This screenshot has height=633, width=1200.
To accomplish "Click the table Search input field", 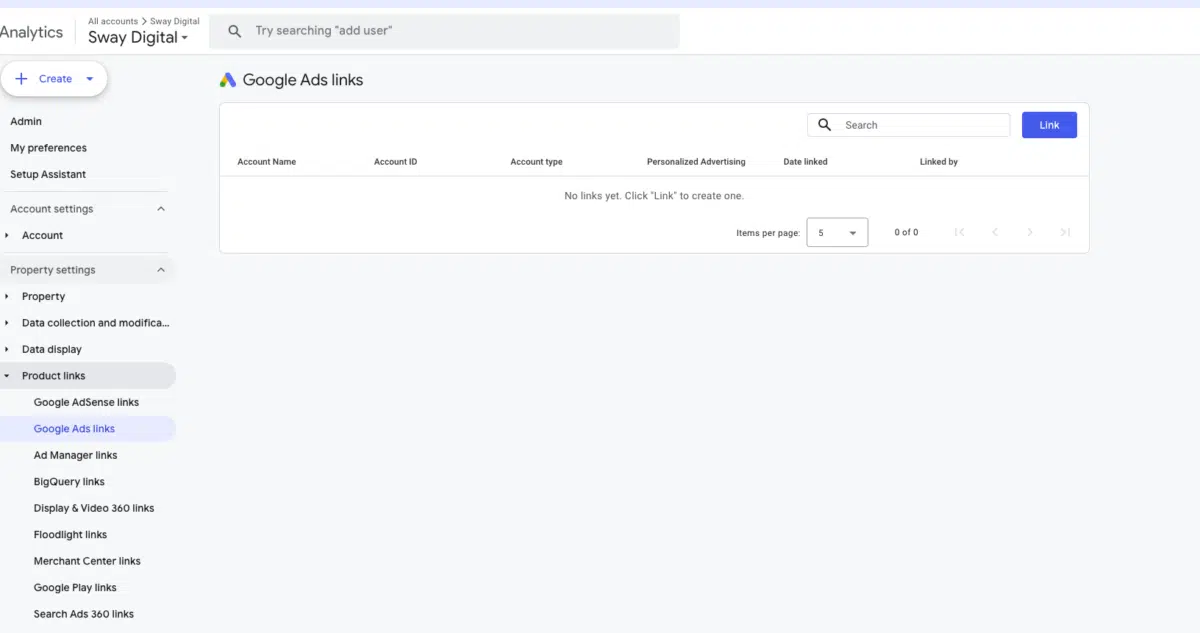I will [908, 125].
